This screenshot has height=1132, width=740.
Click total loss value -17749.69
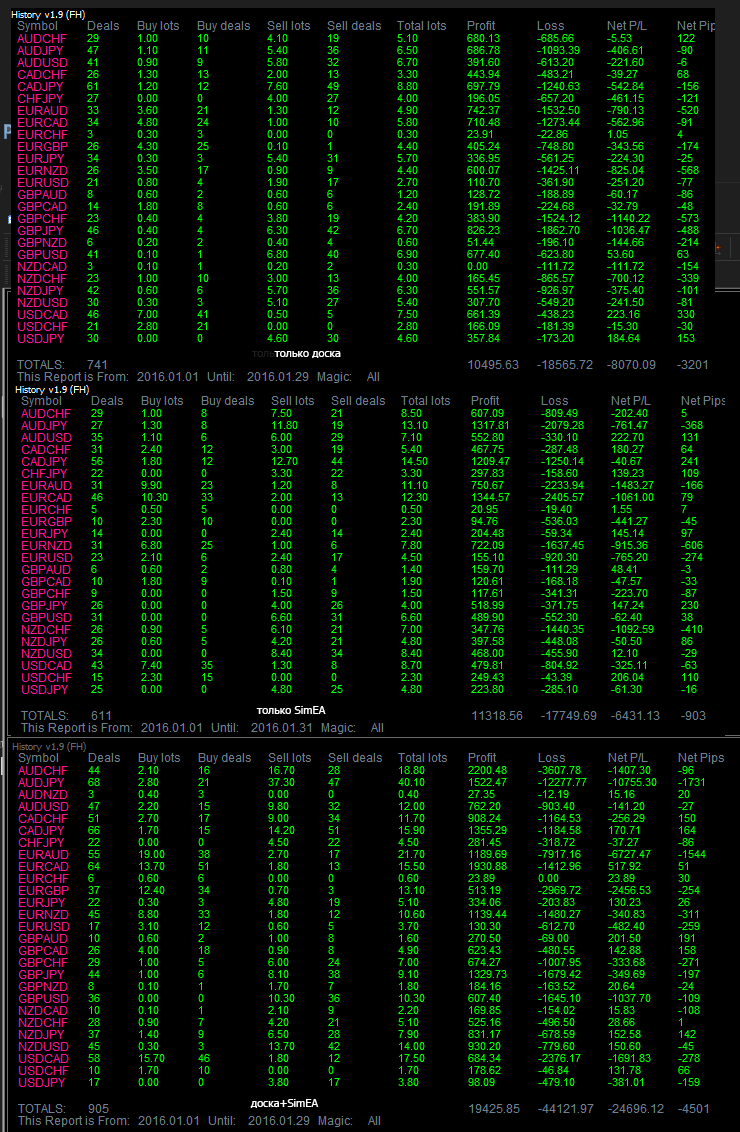(x=568, y=715)
